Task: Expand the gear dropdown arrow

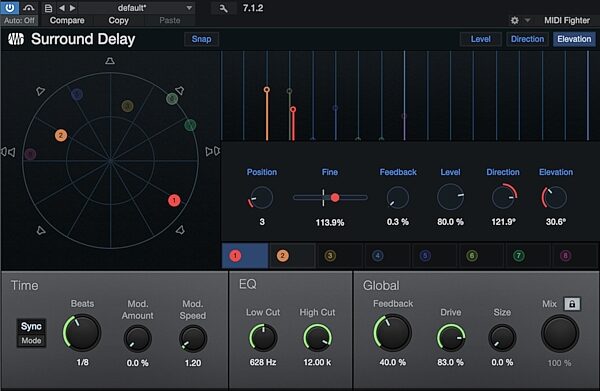Action: click(x=527, y=20)
